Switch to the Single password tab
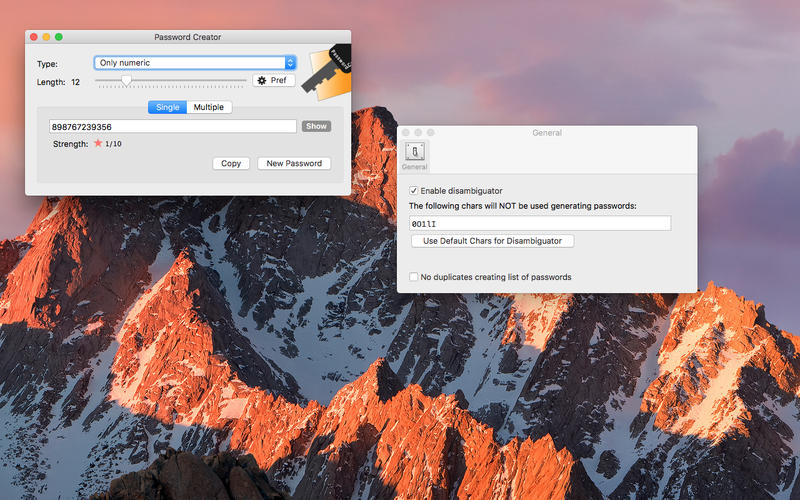The width and height of the screenshot is (800, 500). (x=167, y=107)
